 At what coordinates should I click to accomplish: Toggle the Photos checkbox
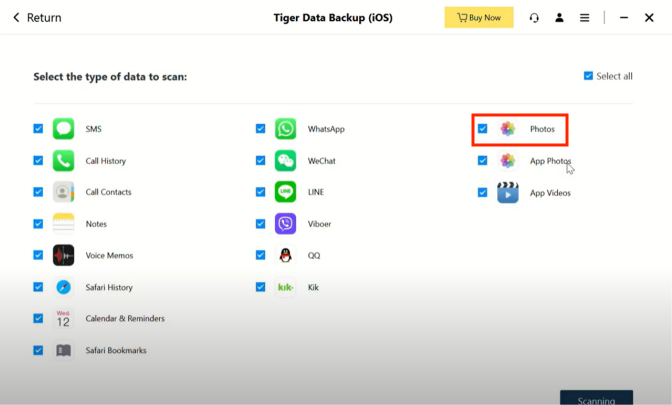click(x=483, y=129)
